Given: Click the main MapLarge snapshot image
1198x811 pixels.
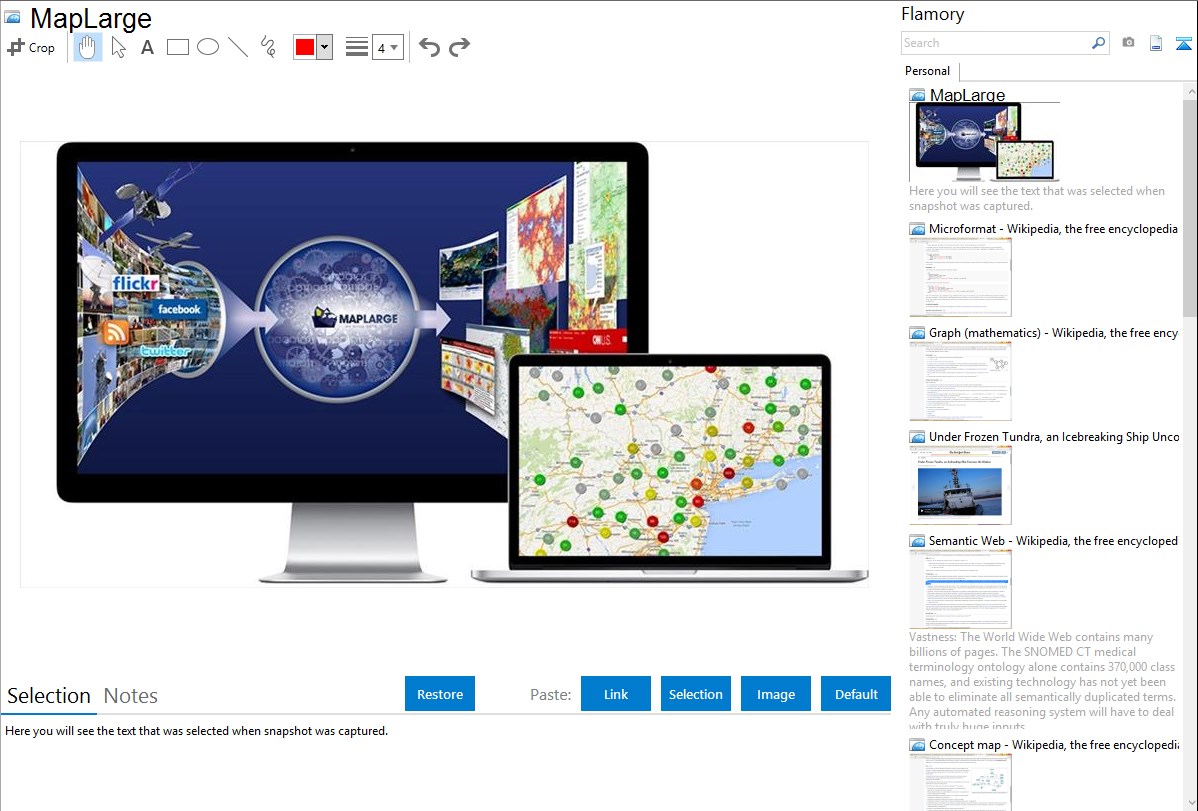Looking at the screenshot, I should tap(444, 364).
